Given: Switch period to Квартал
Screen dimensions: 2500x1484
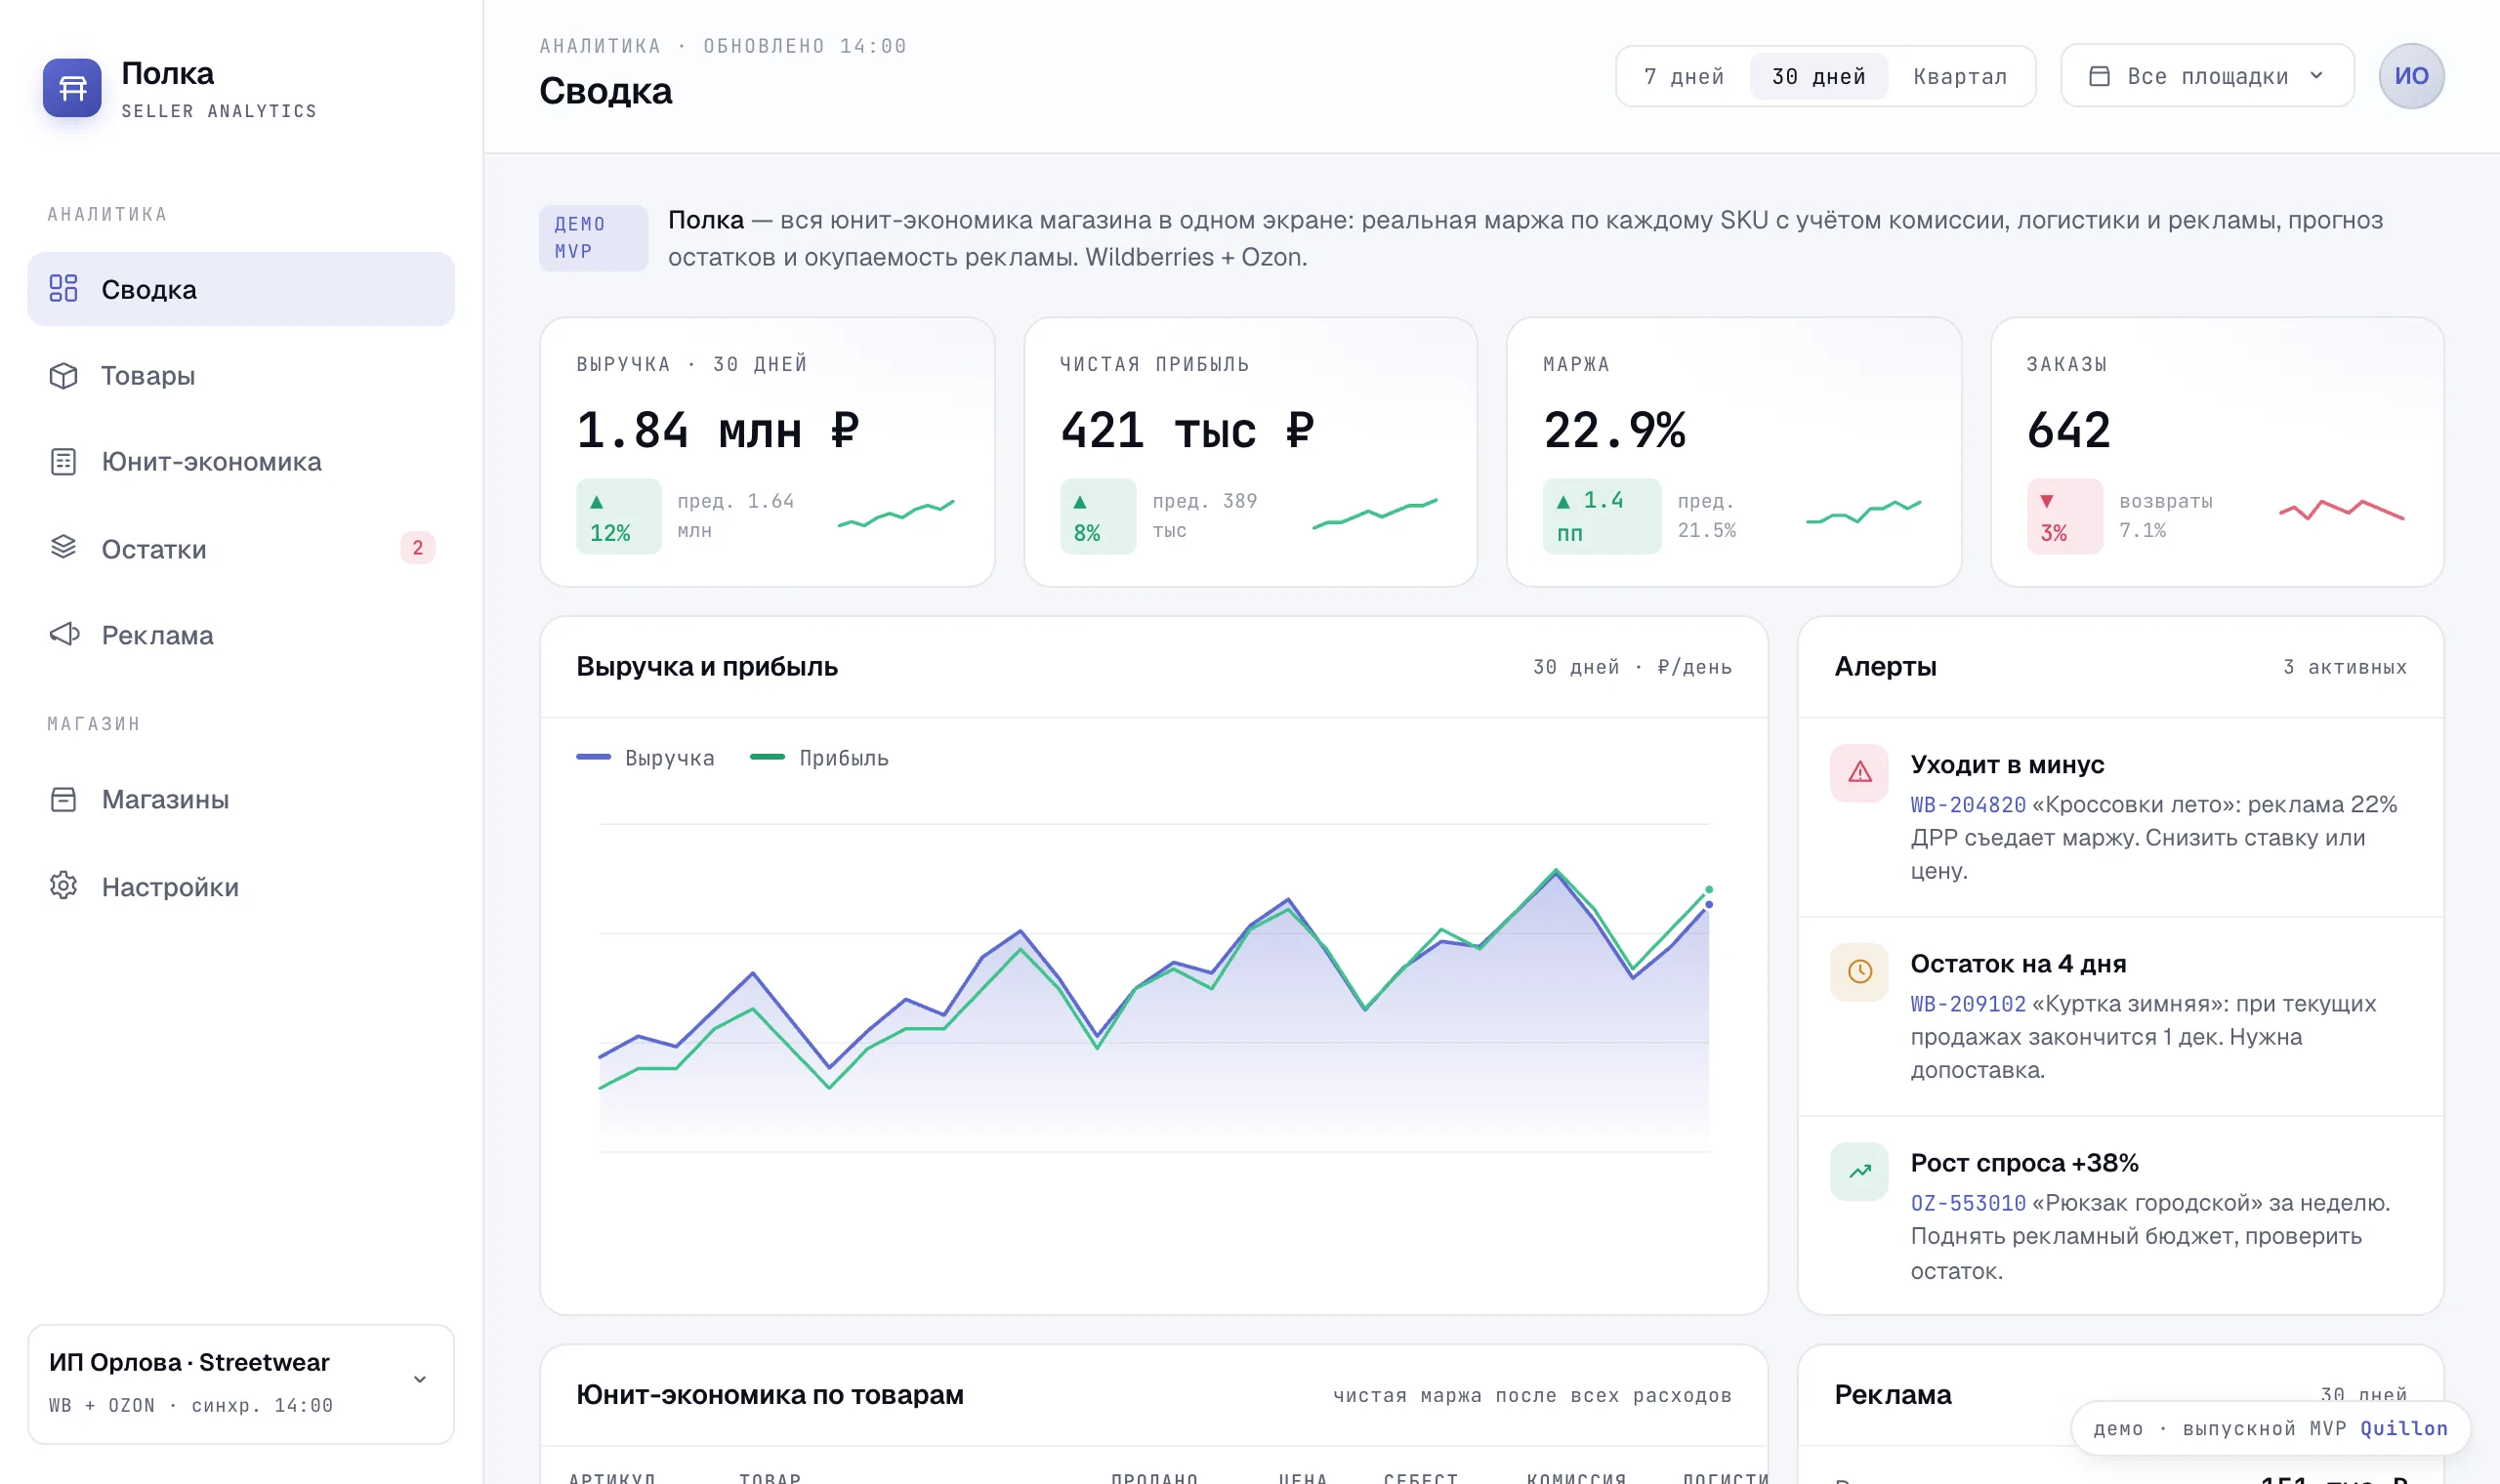Looking at the screenshot, I should [x=1959, y=77].
